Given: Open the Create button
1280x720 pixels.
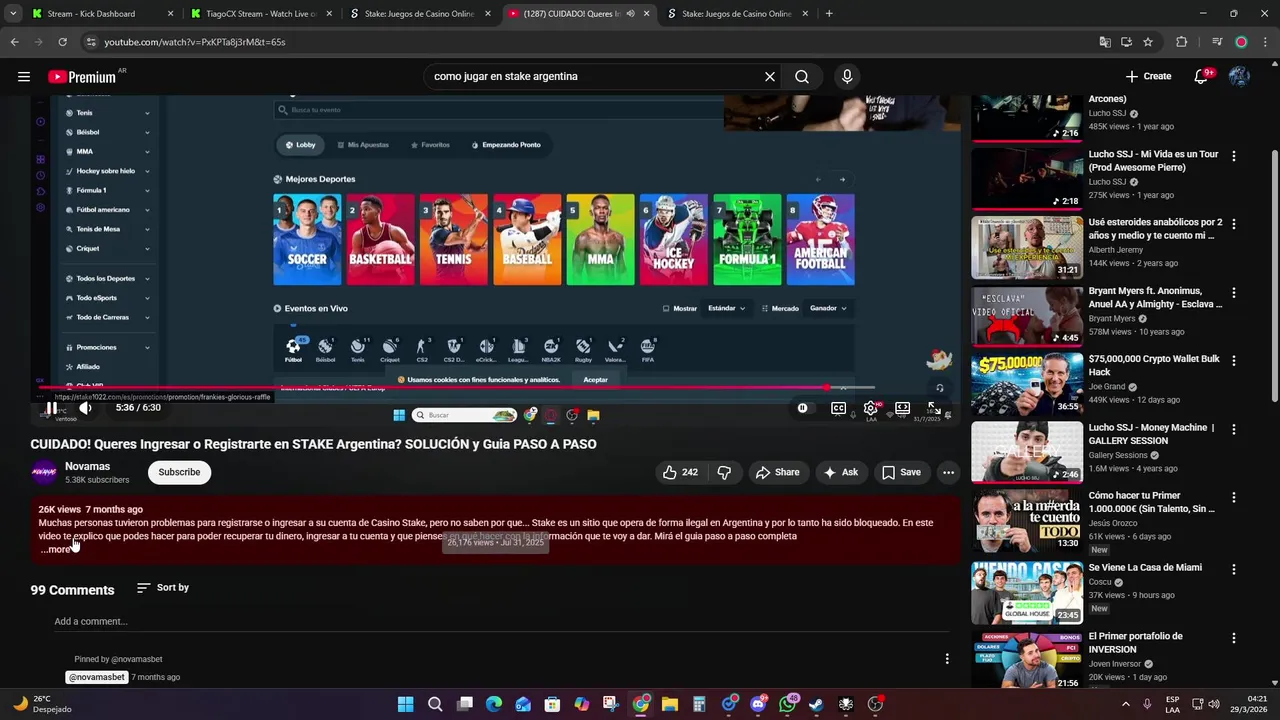Looking at the screenshot, I should [x=1148, y=76].
